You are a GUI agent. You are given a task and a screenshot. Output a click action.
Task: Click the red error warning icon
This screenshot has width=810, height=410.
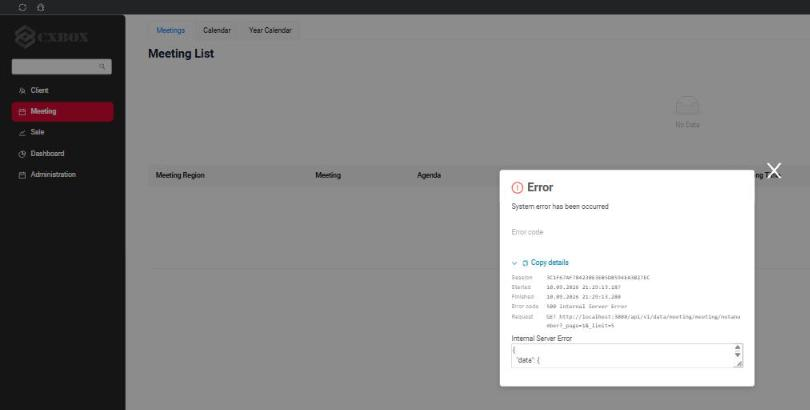[517, 187]
